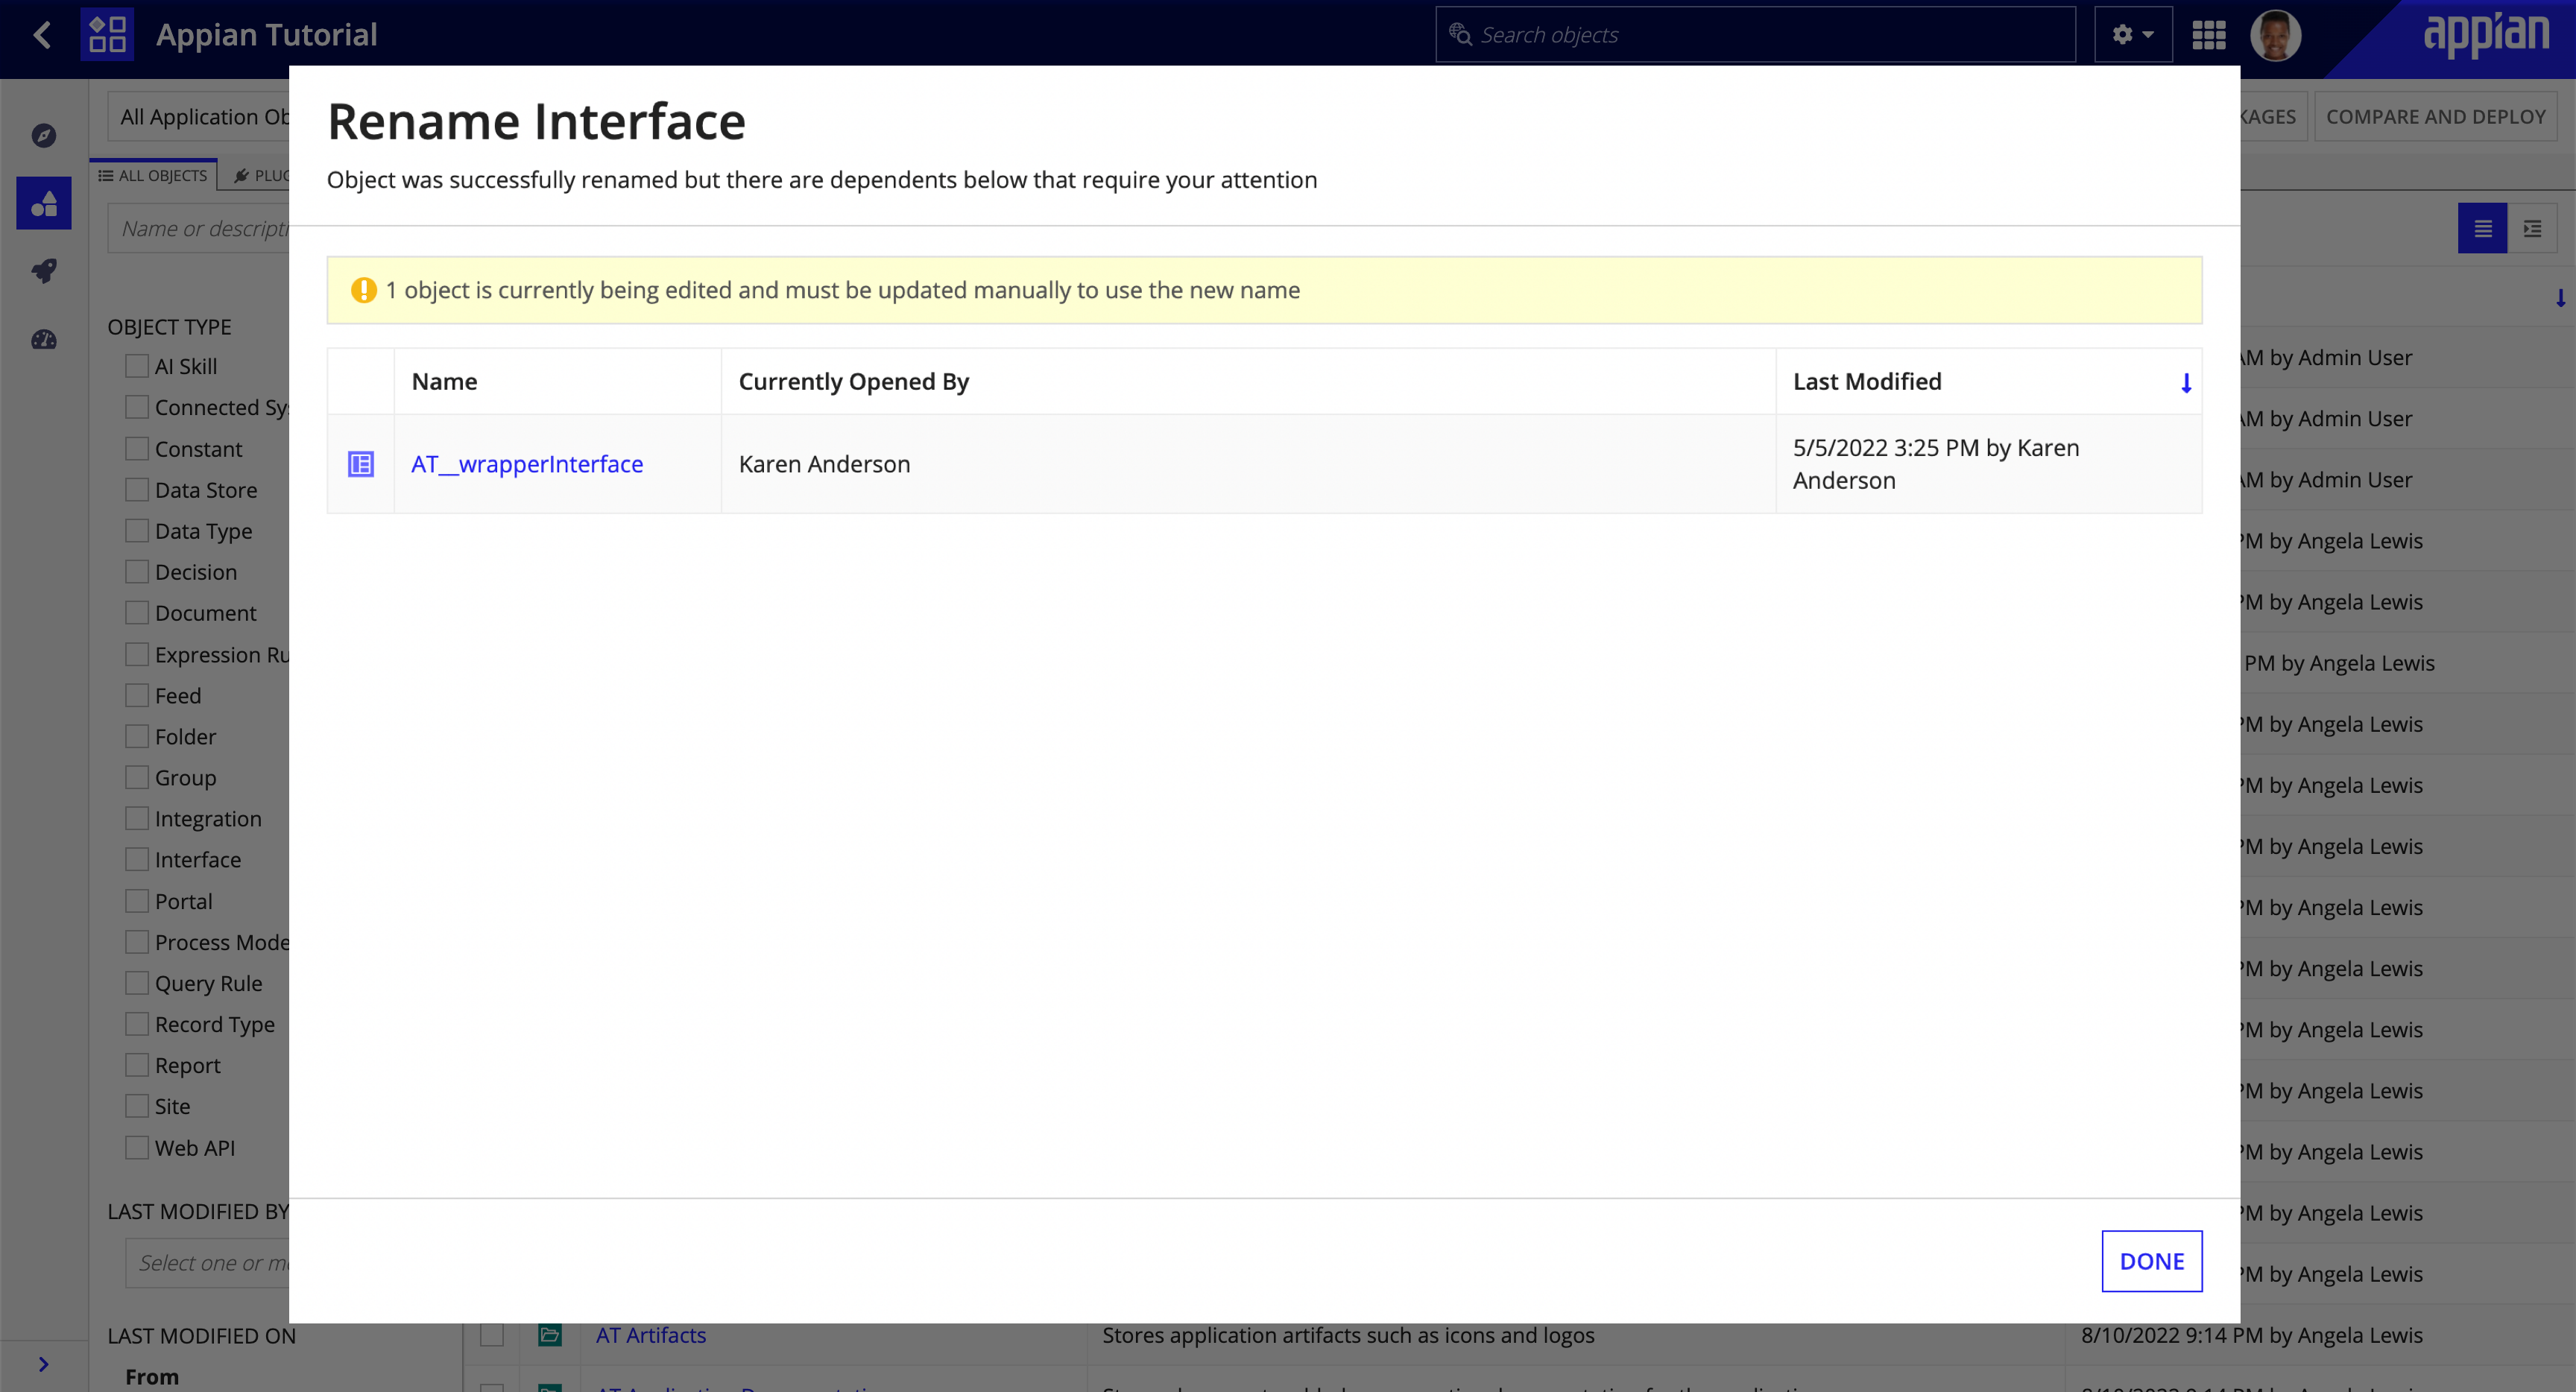Click the Currently Opened By column header
The height and width of the screenshot is (1392, 2576).
tap(854, 382)
